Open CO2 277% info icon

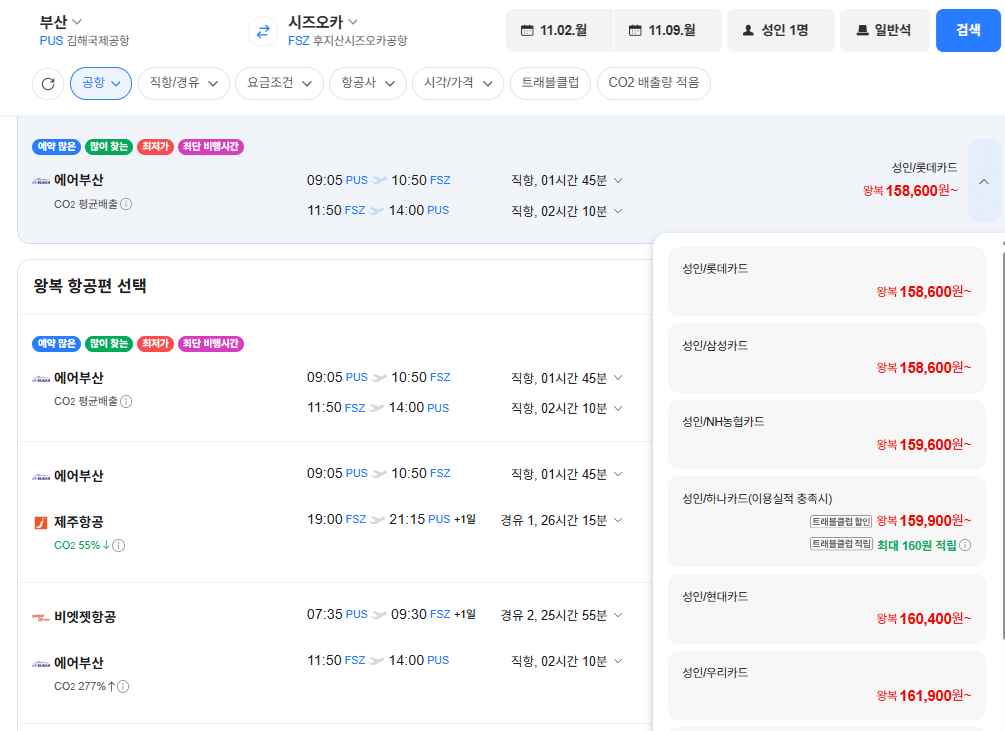click(123, 687)
